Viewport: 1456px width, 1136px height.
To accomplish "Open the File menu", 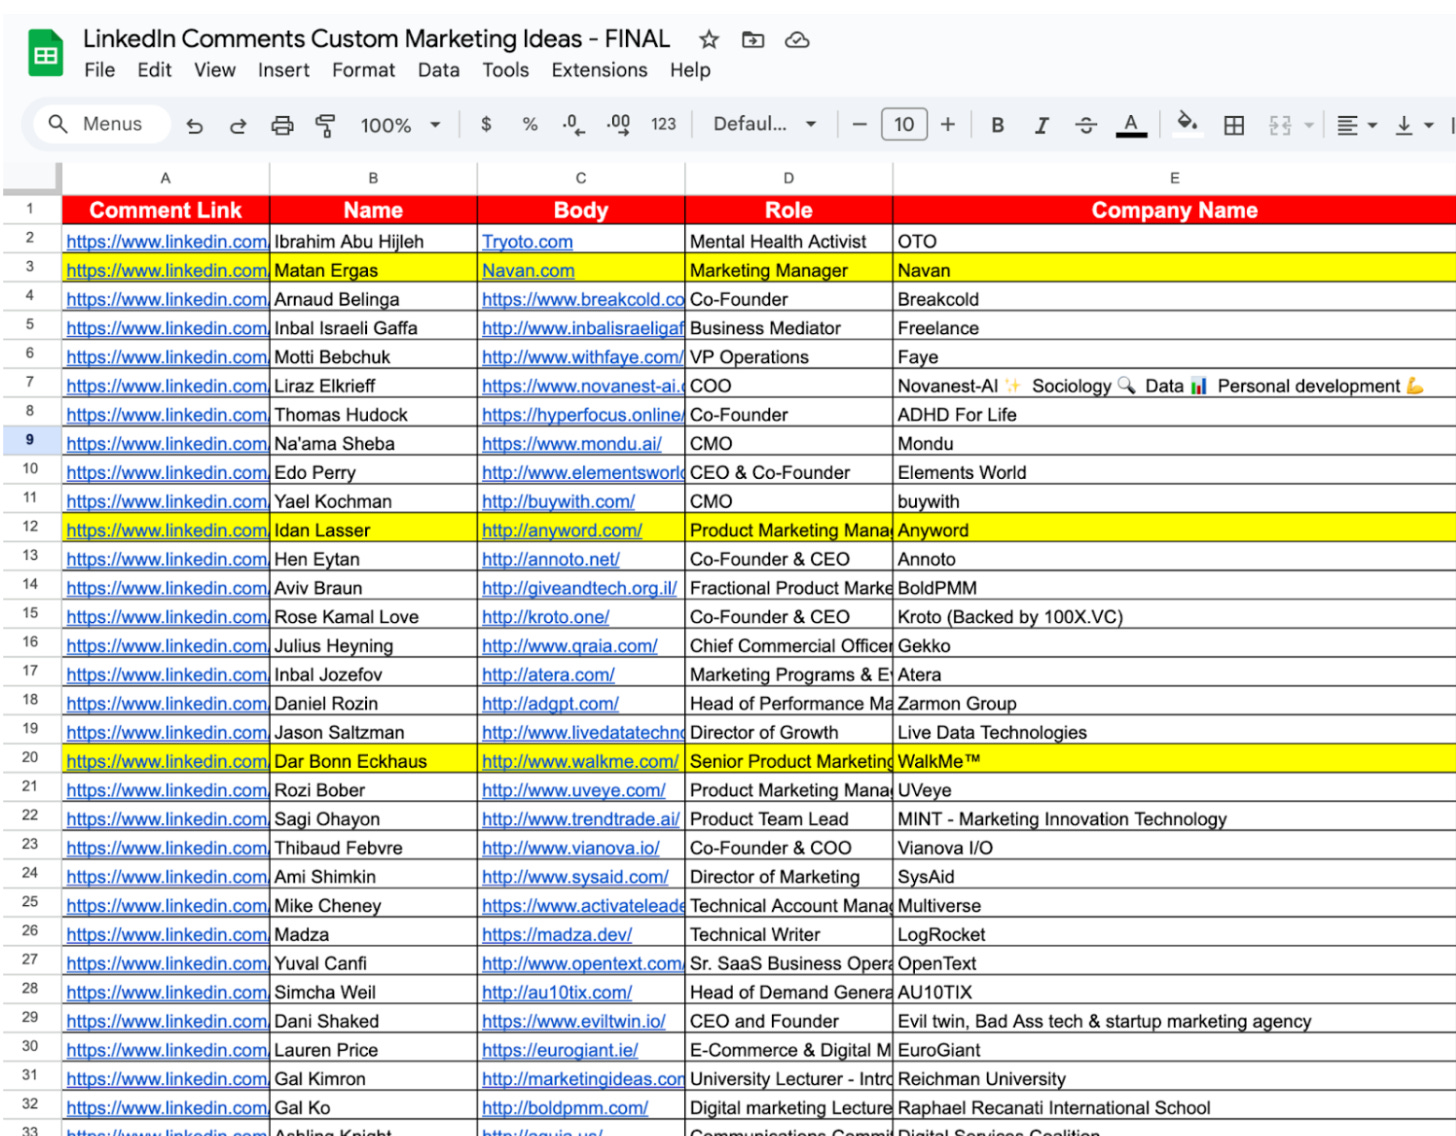I will coord(99,70).
